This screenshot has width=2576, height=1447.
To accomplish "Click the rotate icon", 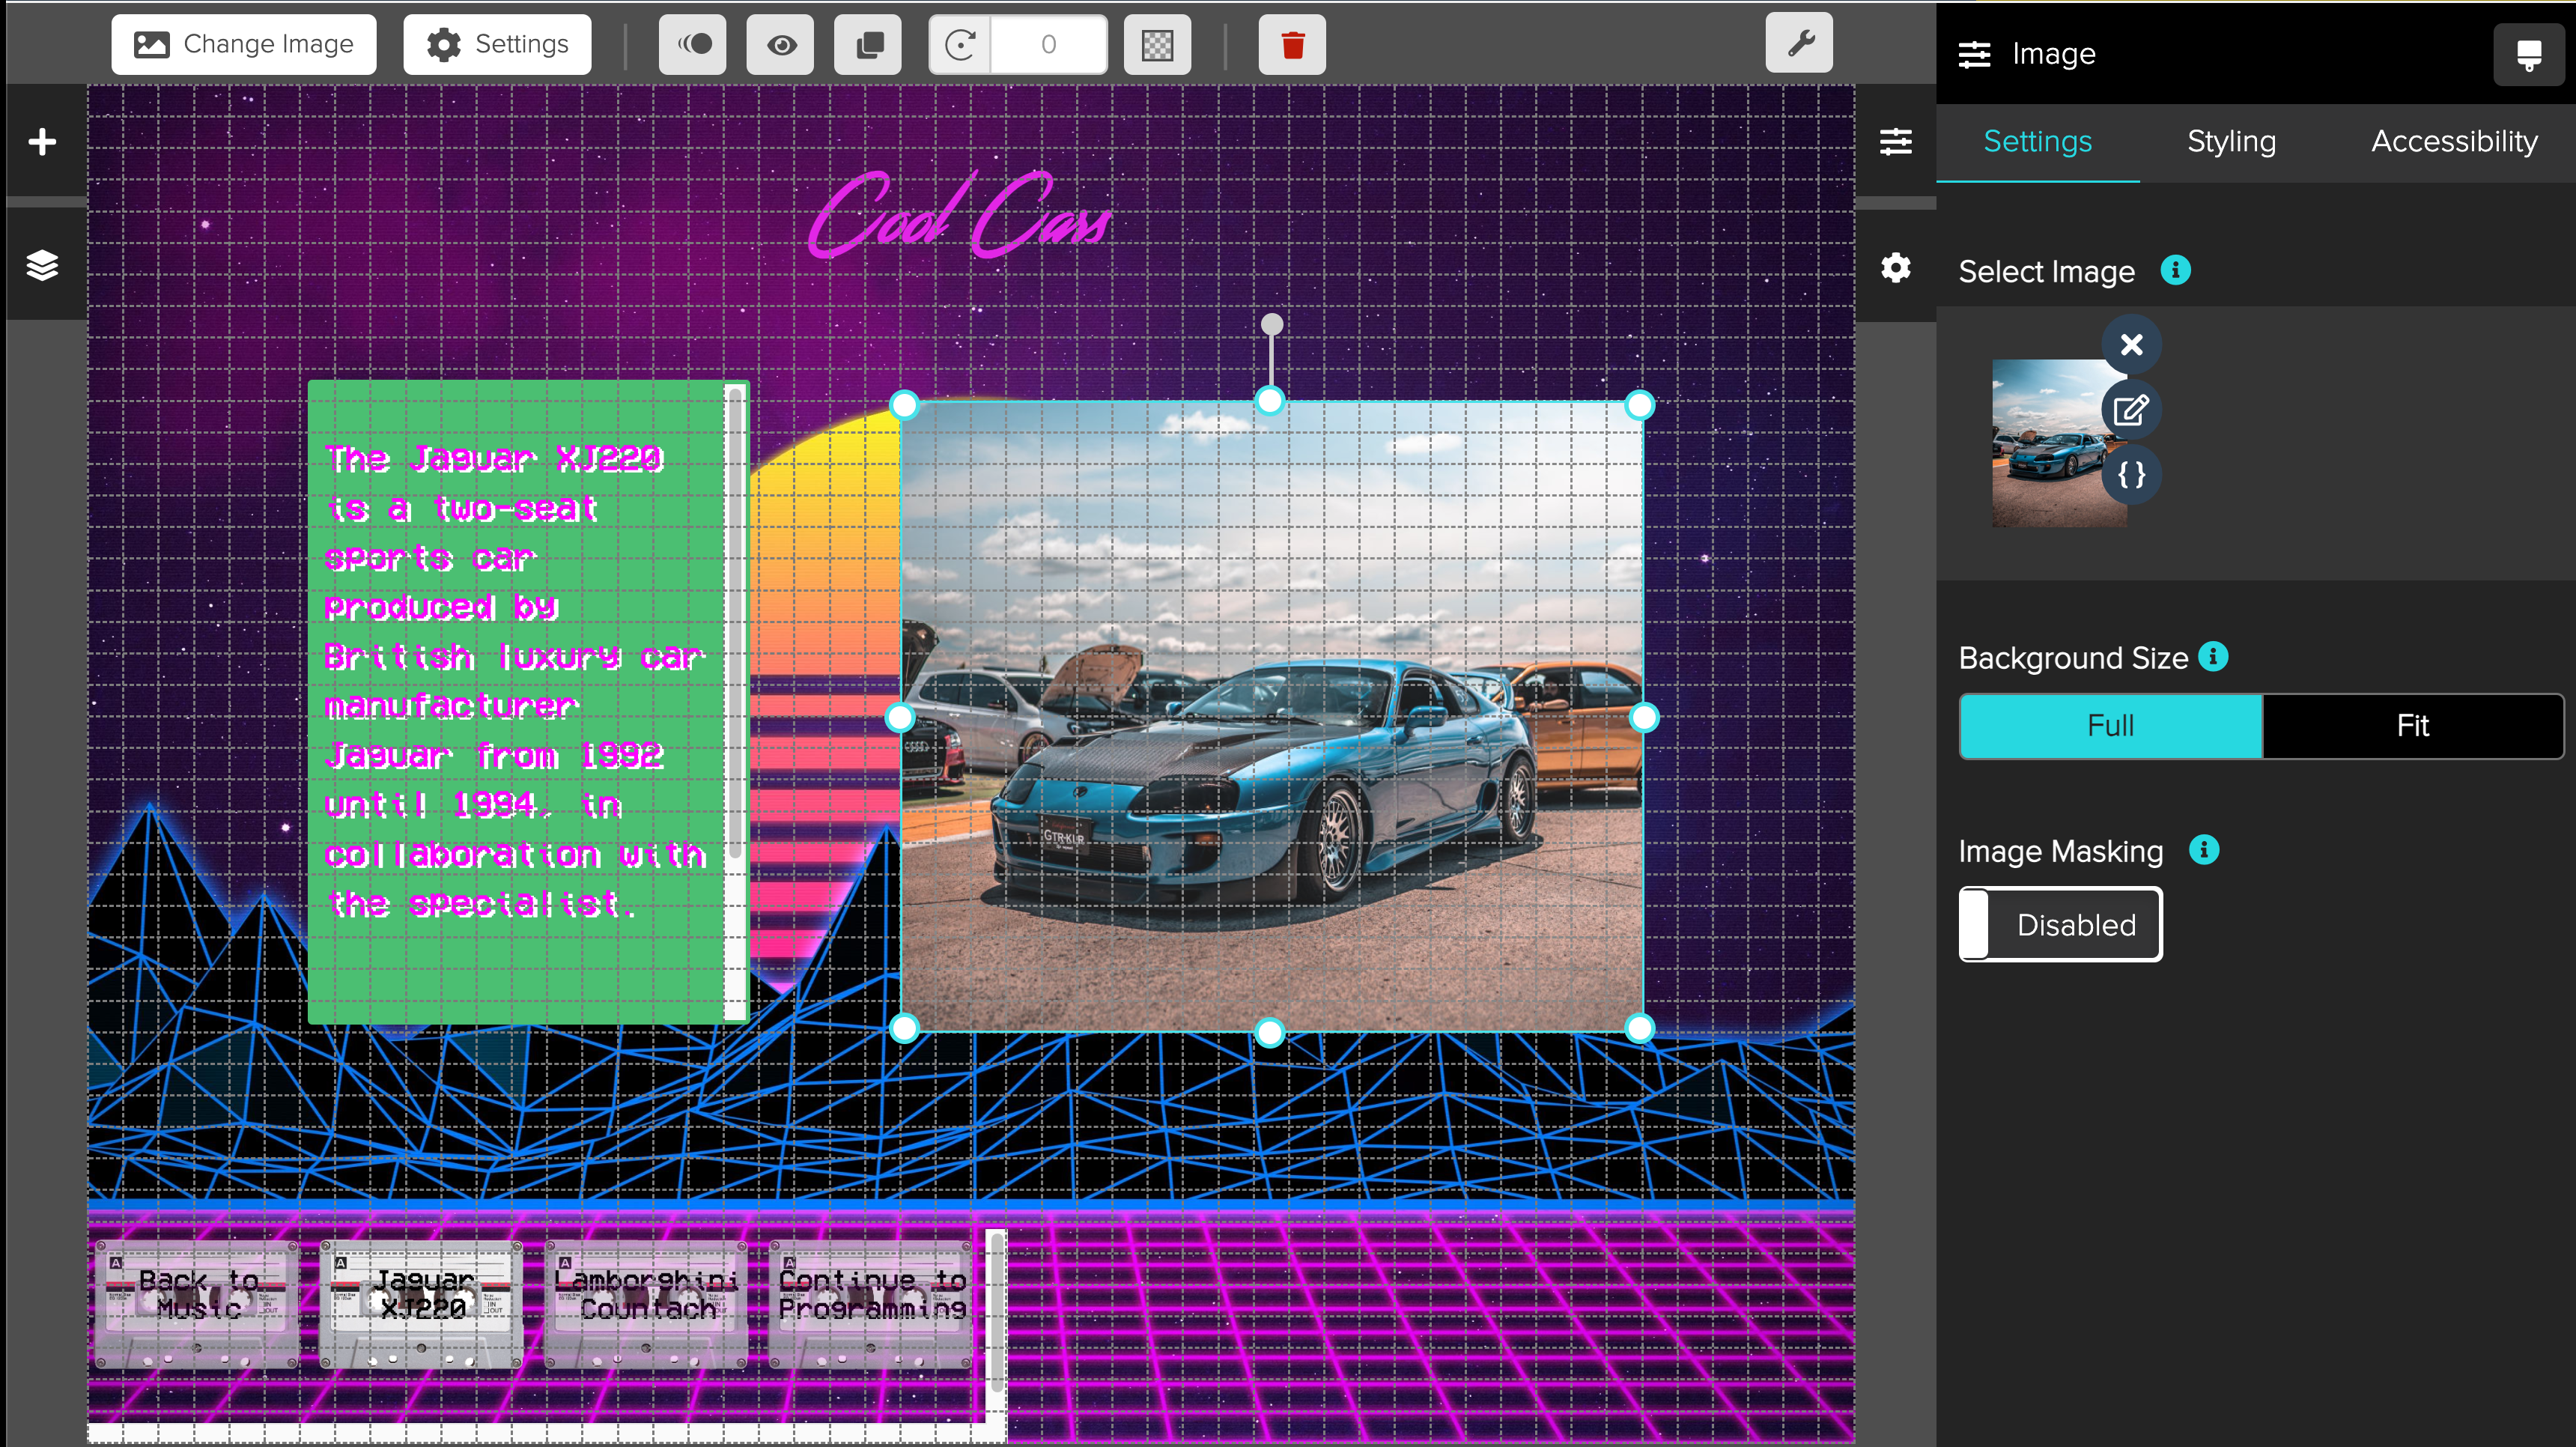I will pos(960,44).
